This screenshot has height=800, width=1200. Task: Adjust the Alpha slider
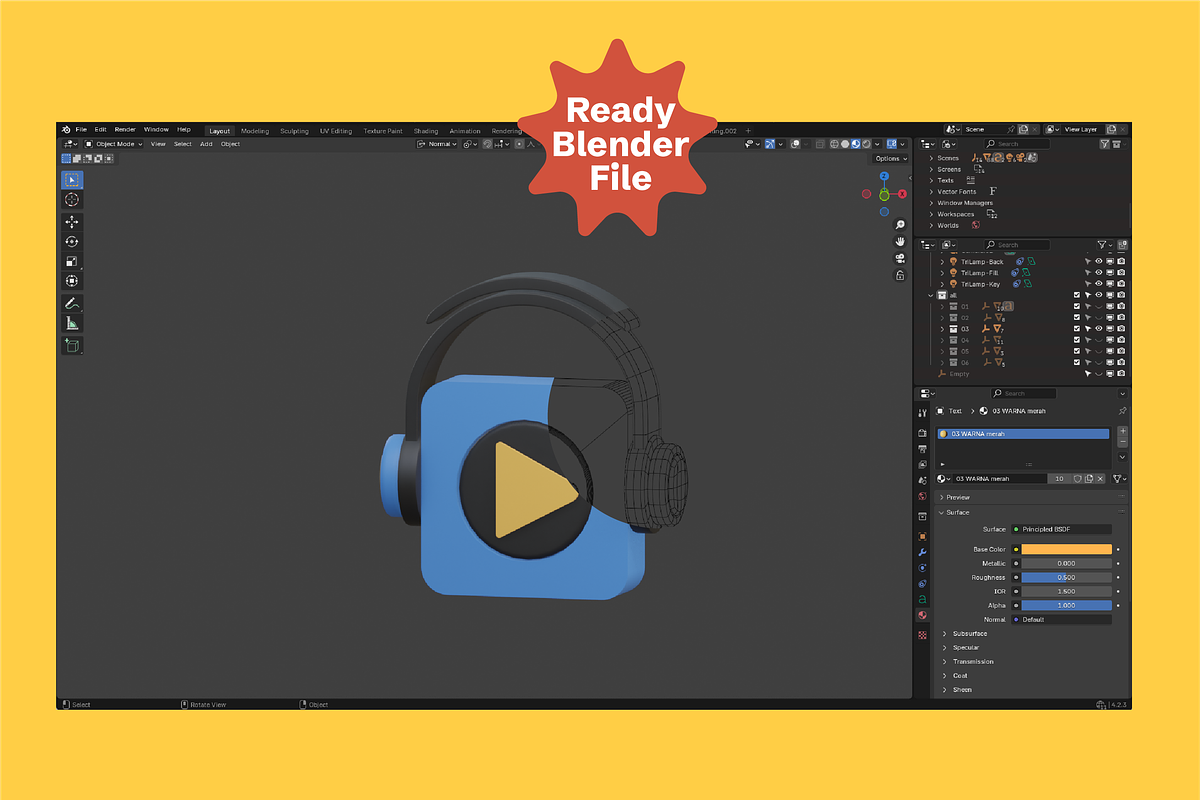click(1066, 605)
